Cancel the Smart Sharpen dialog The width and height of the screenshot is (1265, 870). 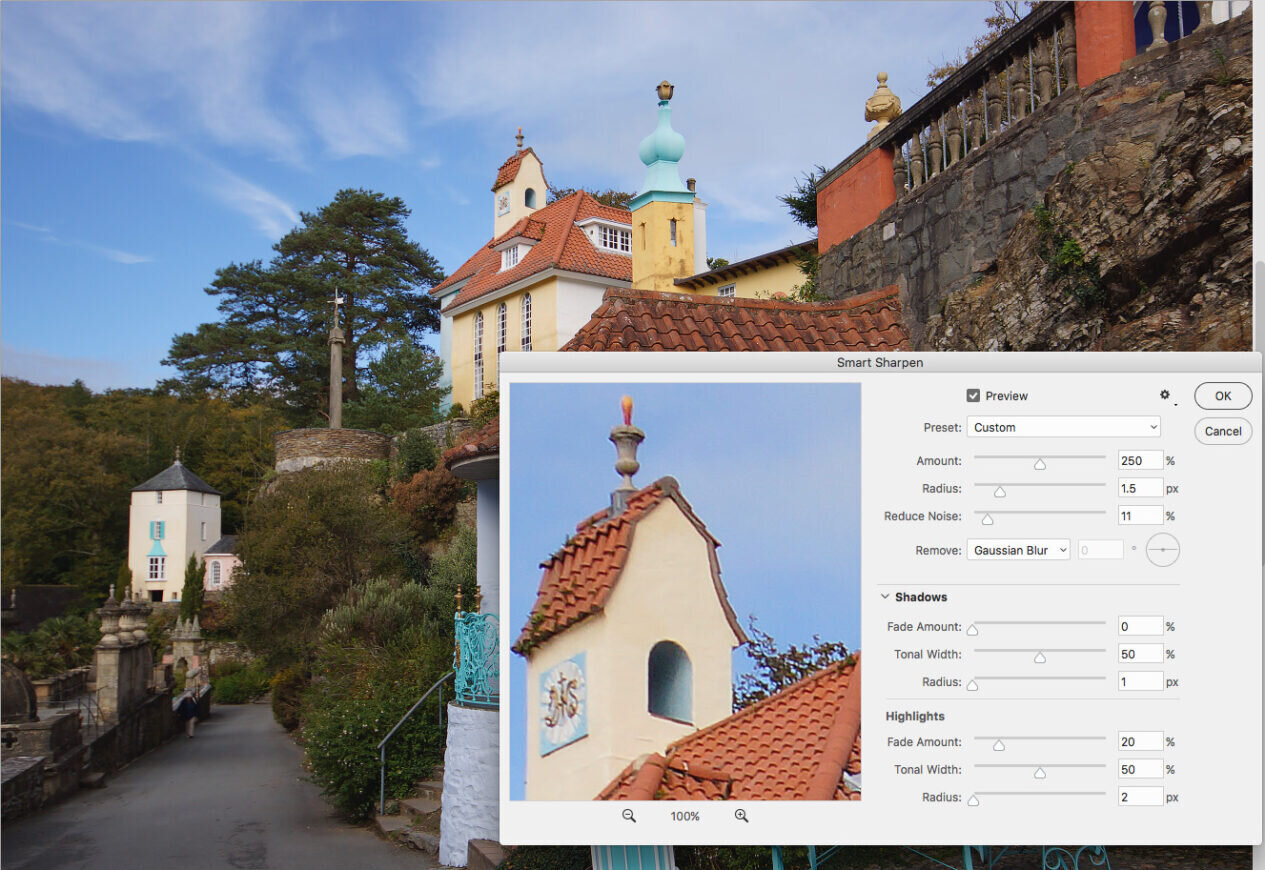[x=1222, y=431]
